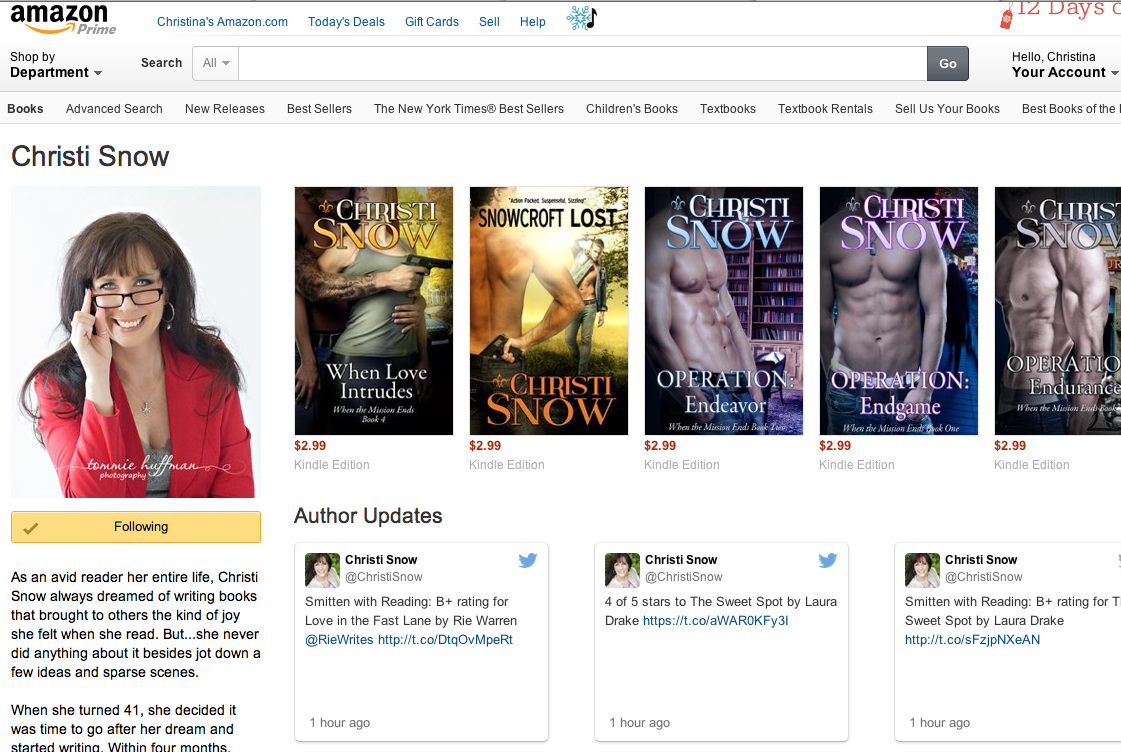The height and width of the screenshot is (752, 1121).
Task: Open the Snowcroft Lost book cover
Action: [548, 311]
